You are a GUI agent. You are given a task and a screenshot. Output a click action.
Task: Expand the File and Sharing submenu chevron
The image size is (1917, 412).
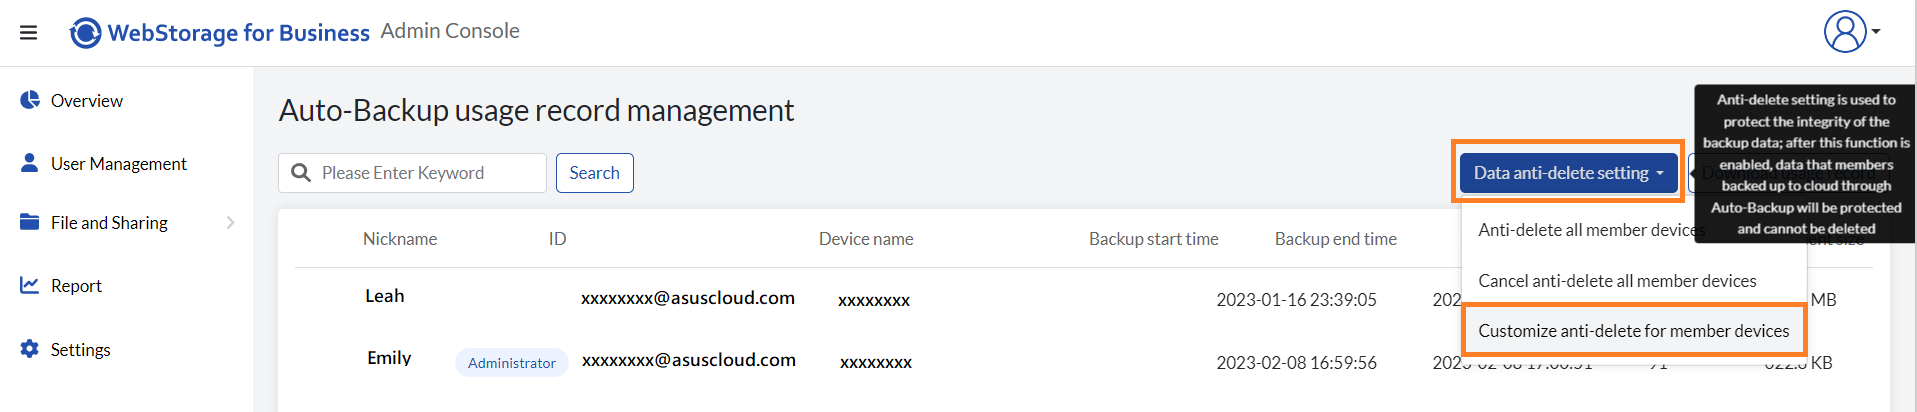pos(230,222)
